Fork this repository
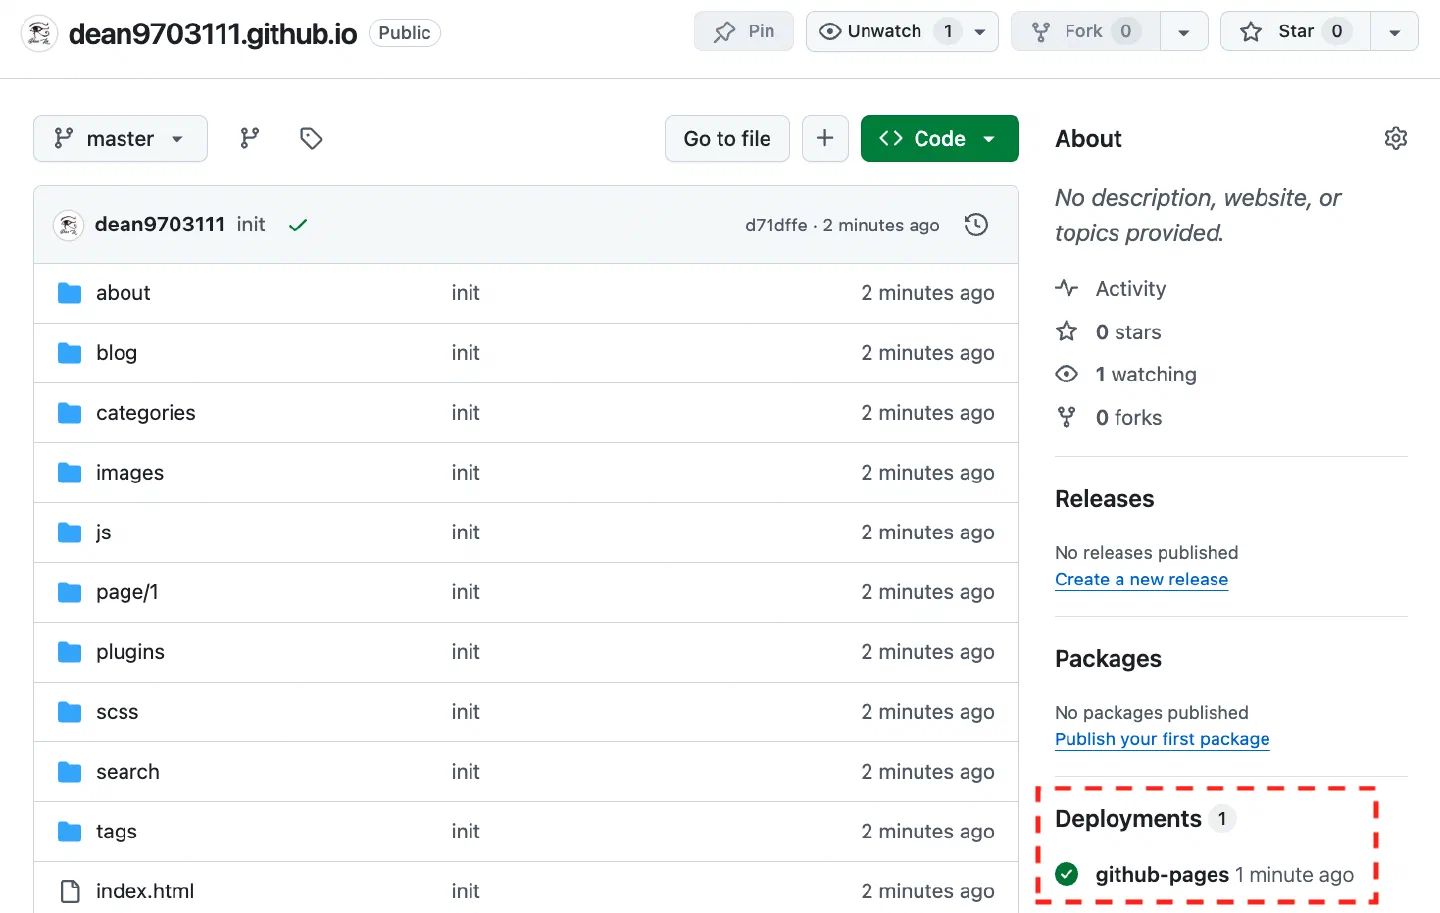 (1086, 31)
